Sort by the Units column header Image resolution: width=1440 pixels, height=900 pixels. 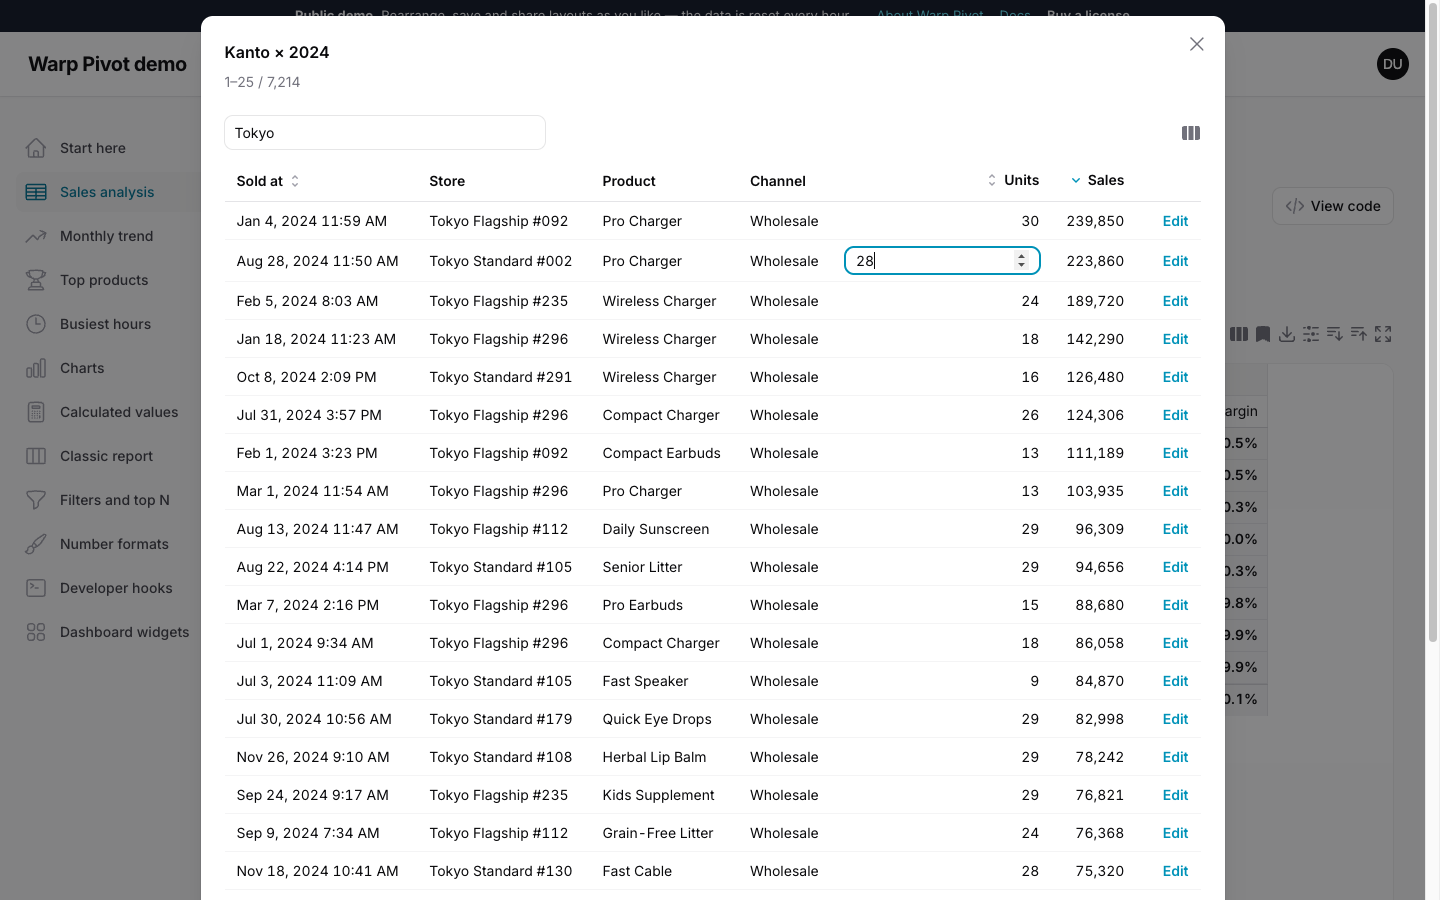(1013, 180)
